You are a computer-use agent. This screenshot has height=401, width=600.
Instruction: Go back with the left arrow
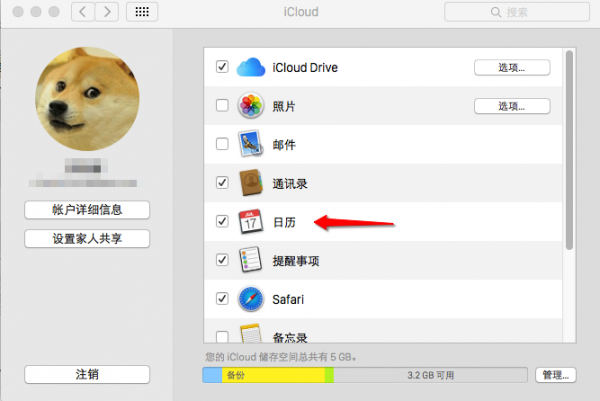click(x=83, y=12)
